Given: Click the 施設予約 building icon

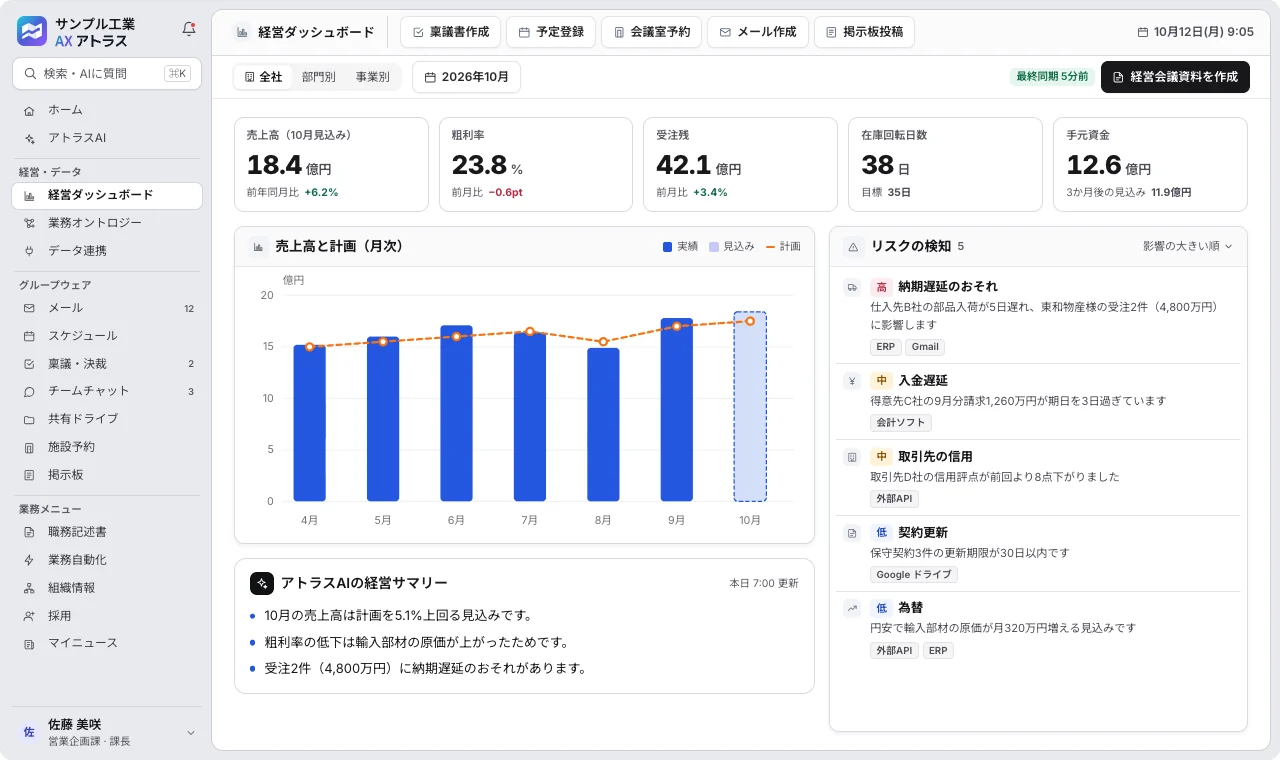Looking at the screenshot, I should [29, 447].
